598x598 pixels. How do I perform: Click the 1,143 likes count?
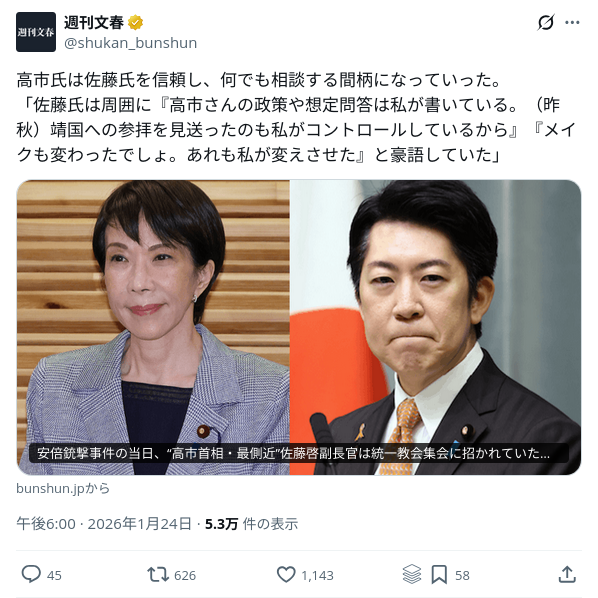coord(317,575)
